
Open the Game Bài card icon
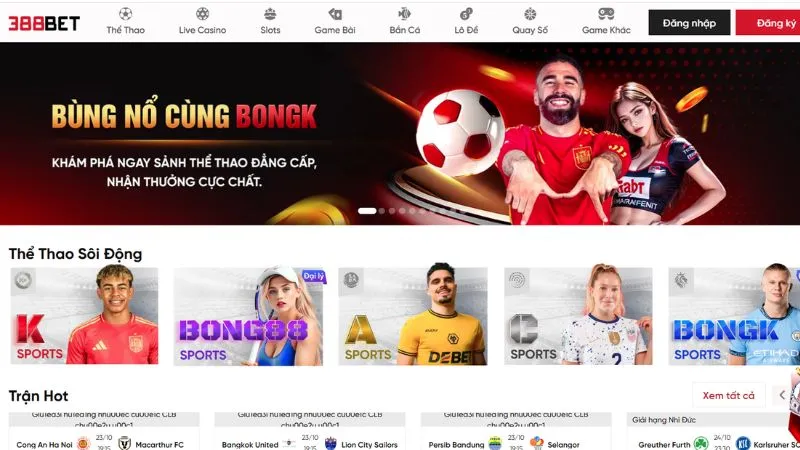click(x=335, y=14)
